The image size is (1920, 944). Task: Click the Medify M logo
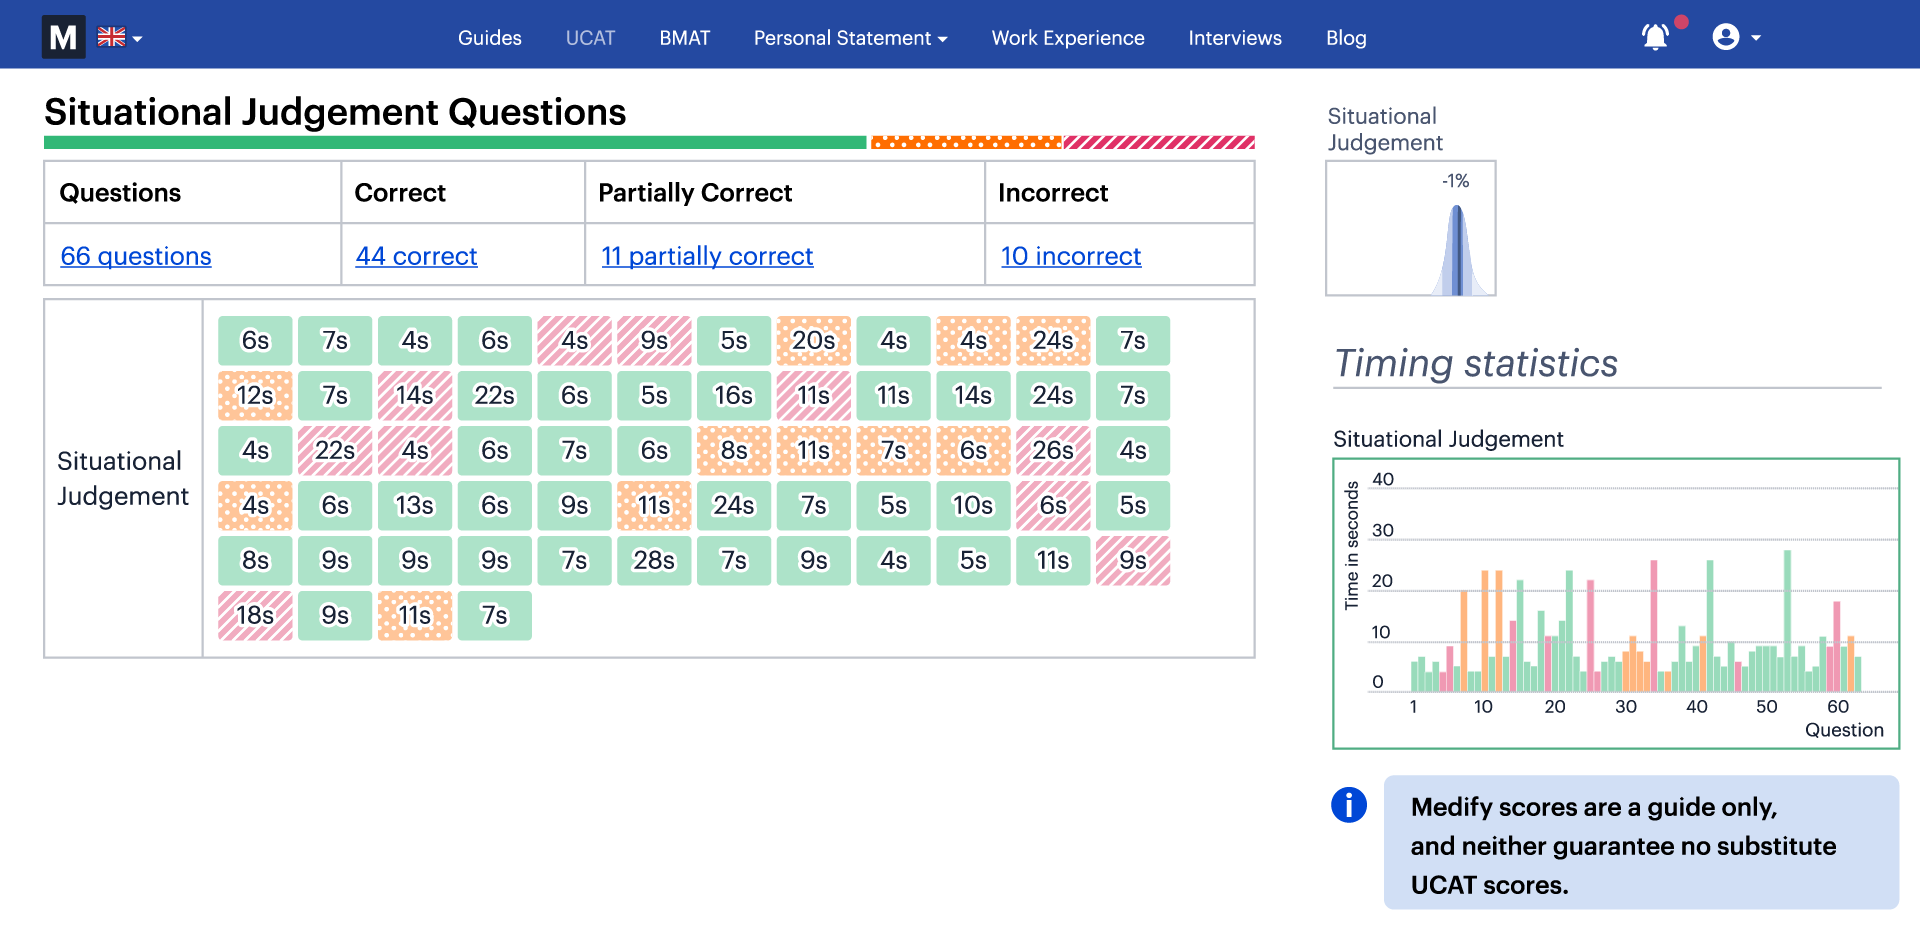coord(62,37)
